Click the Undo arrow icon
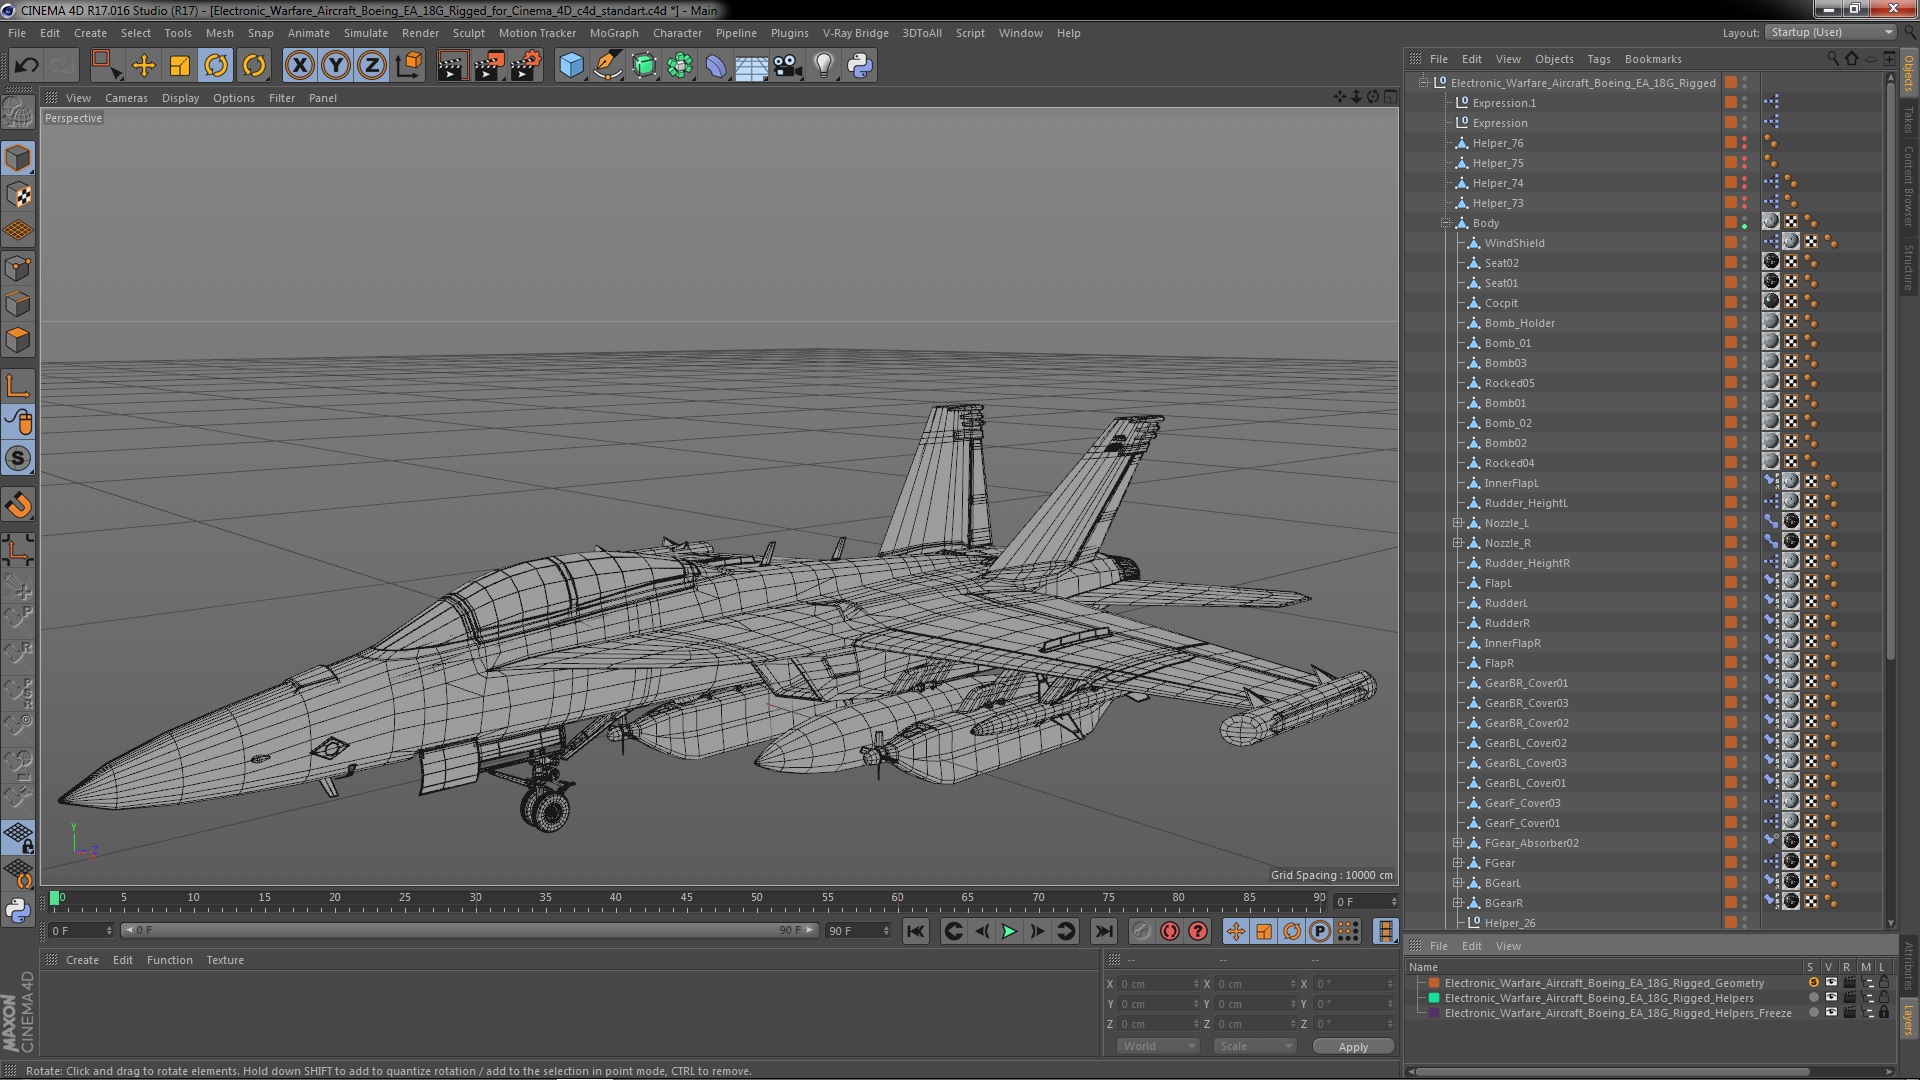Viewport: 1920px width, 1080px height. pyautogui.click(x=26, y=66)
